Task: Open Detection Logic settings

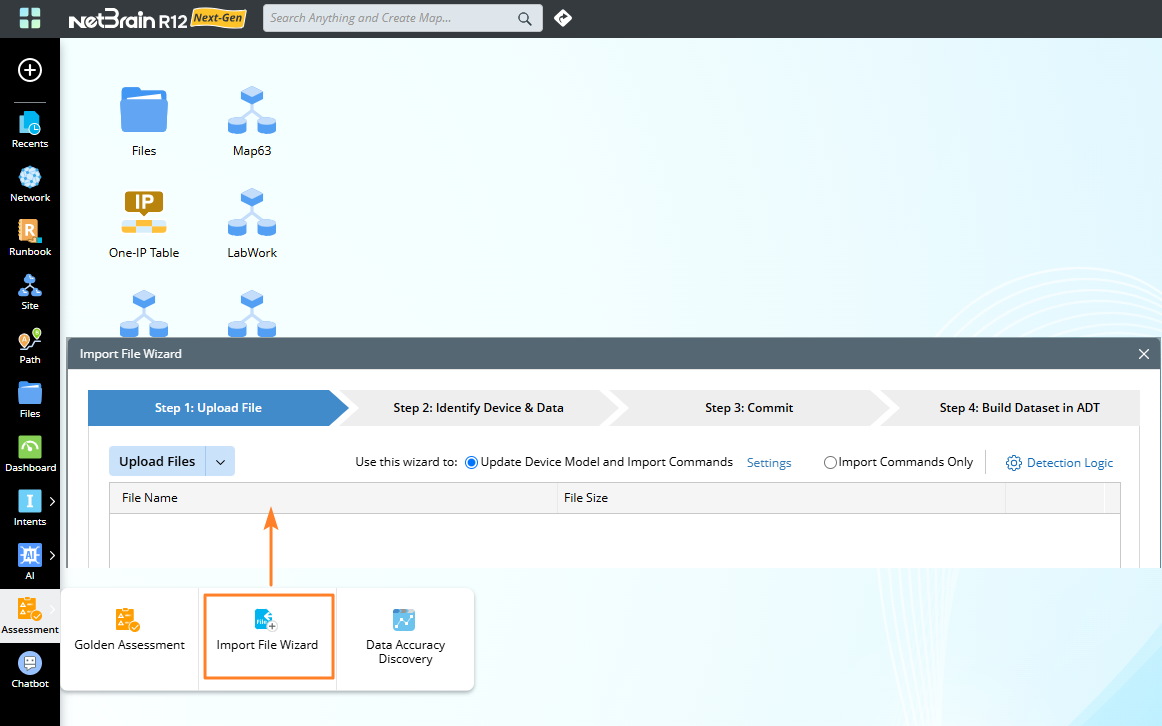Action: 1059,463
